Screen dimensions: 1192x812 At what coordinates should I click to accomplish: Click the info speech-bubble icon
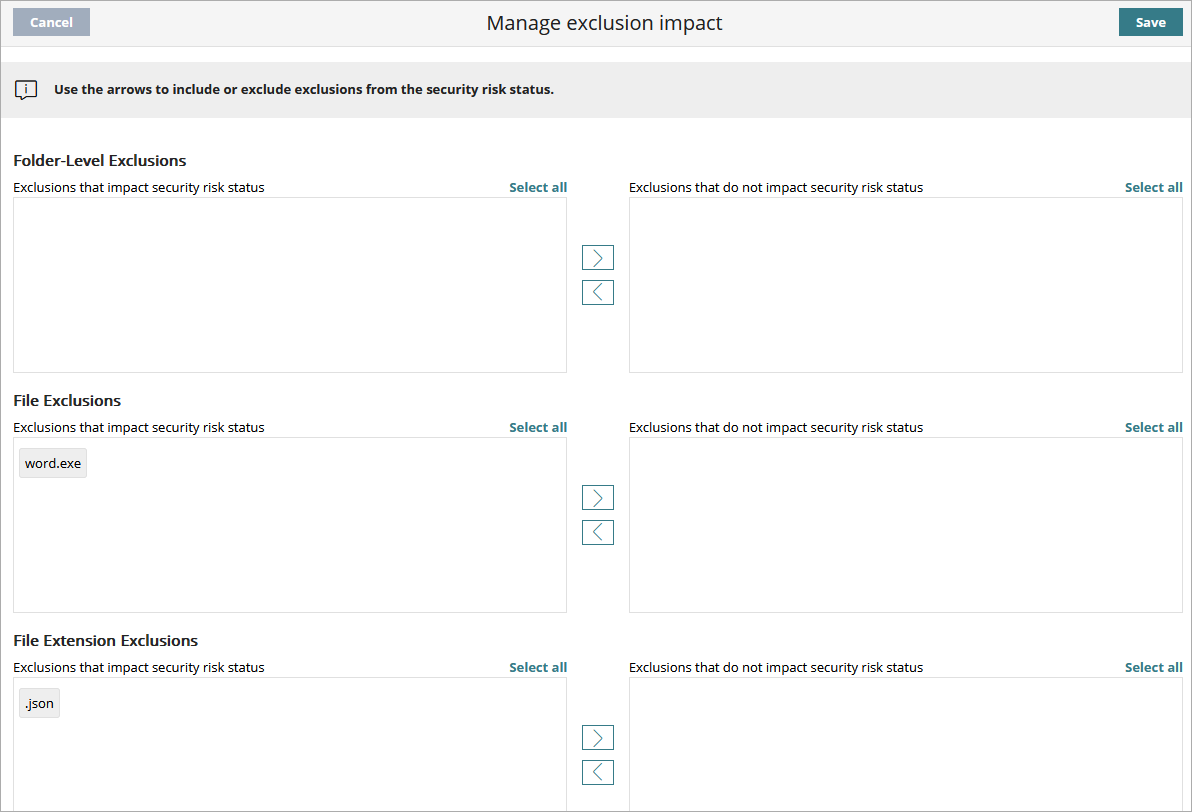click(x=26, y=90)
